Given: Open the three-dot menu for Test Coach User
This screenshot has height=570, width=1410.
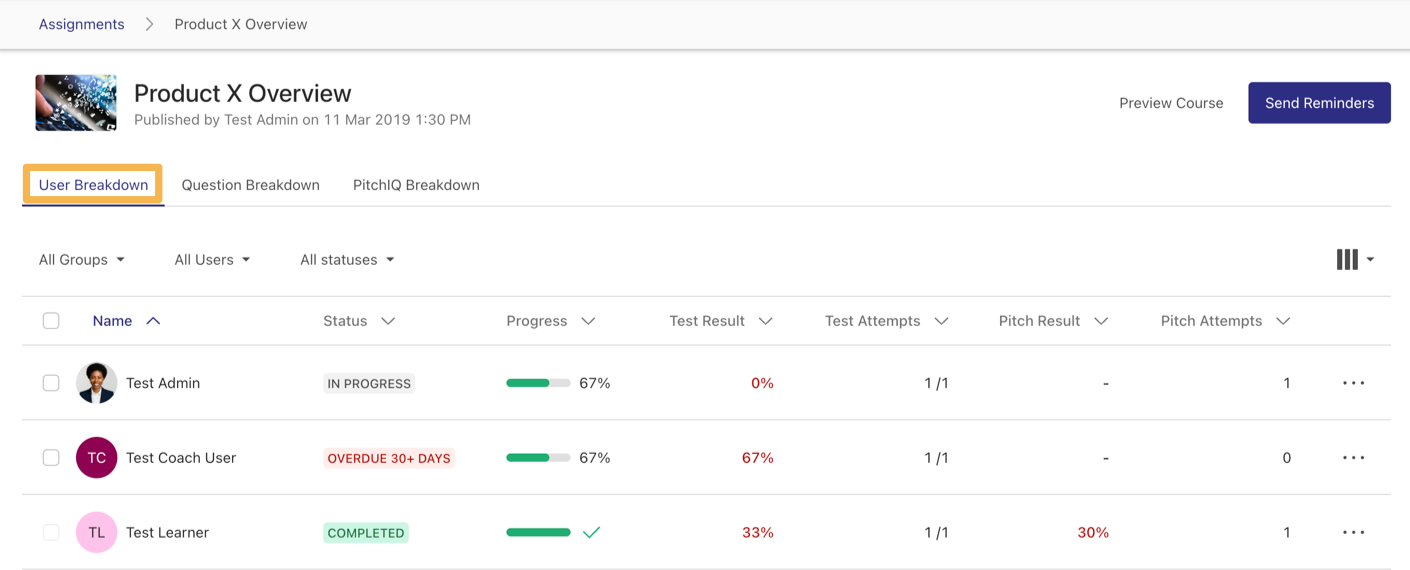Looking at the screenshot, I should click(1353, 458).
